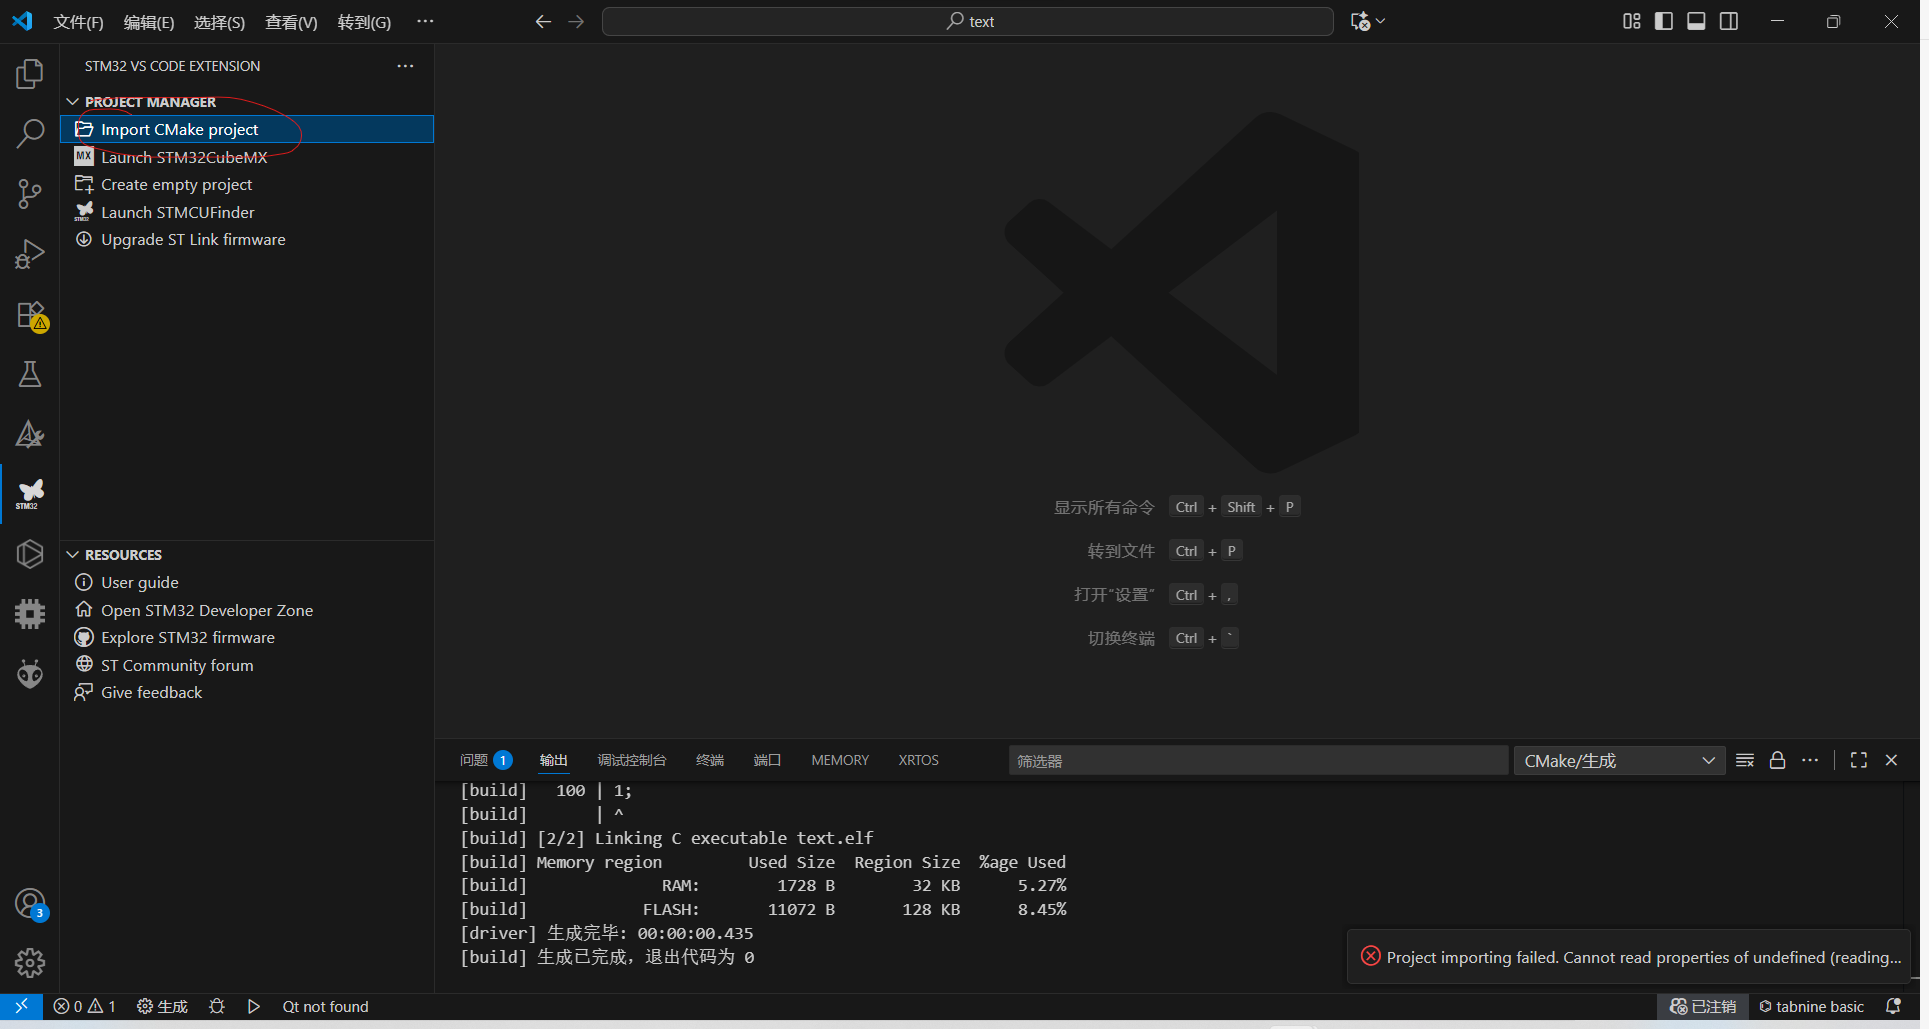Open the CMake/生成 output channel dropdown
This screenshot has height=1029, width=1929.
(x=1618, y=761)
